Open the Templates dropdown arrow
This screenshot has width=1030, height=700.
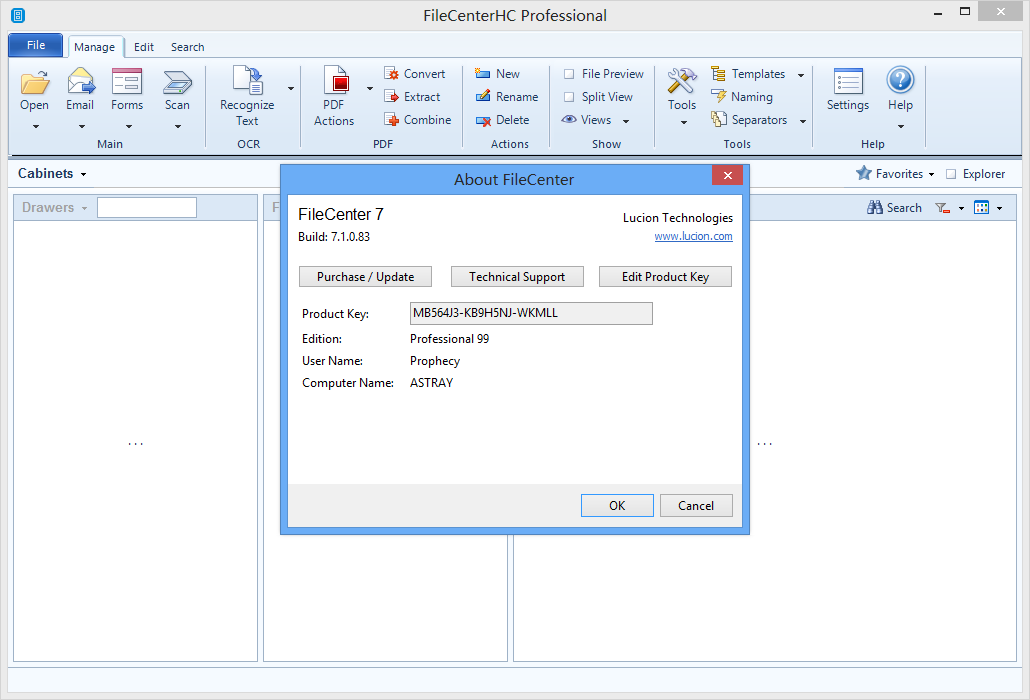point(801,76)
